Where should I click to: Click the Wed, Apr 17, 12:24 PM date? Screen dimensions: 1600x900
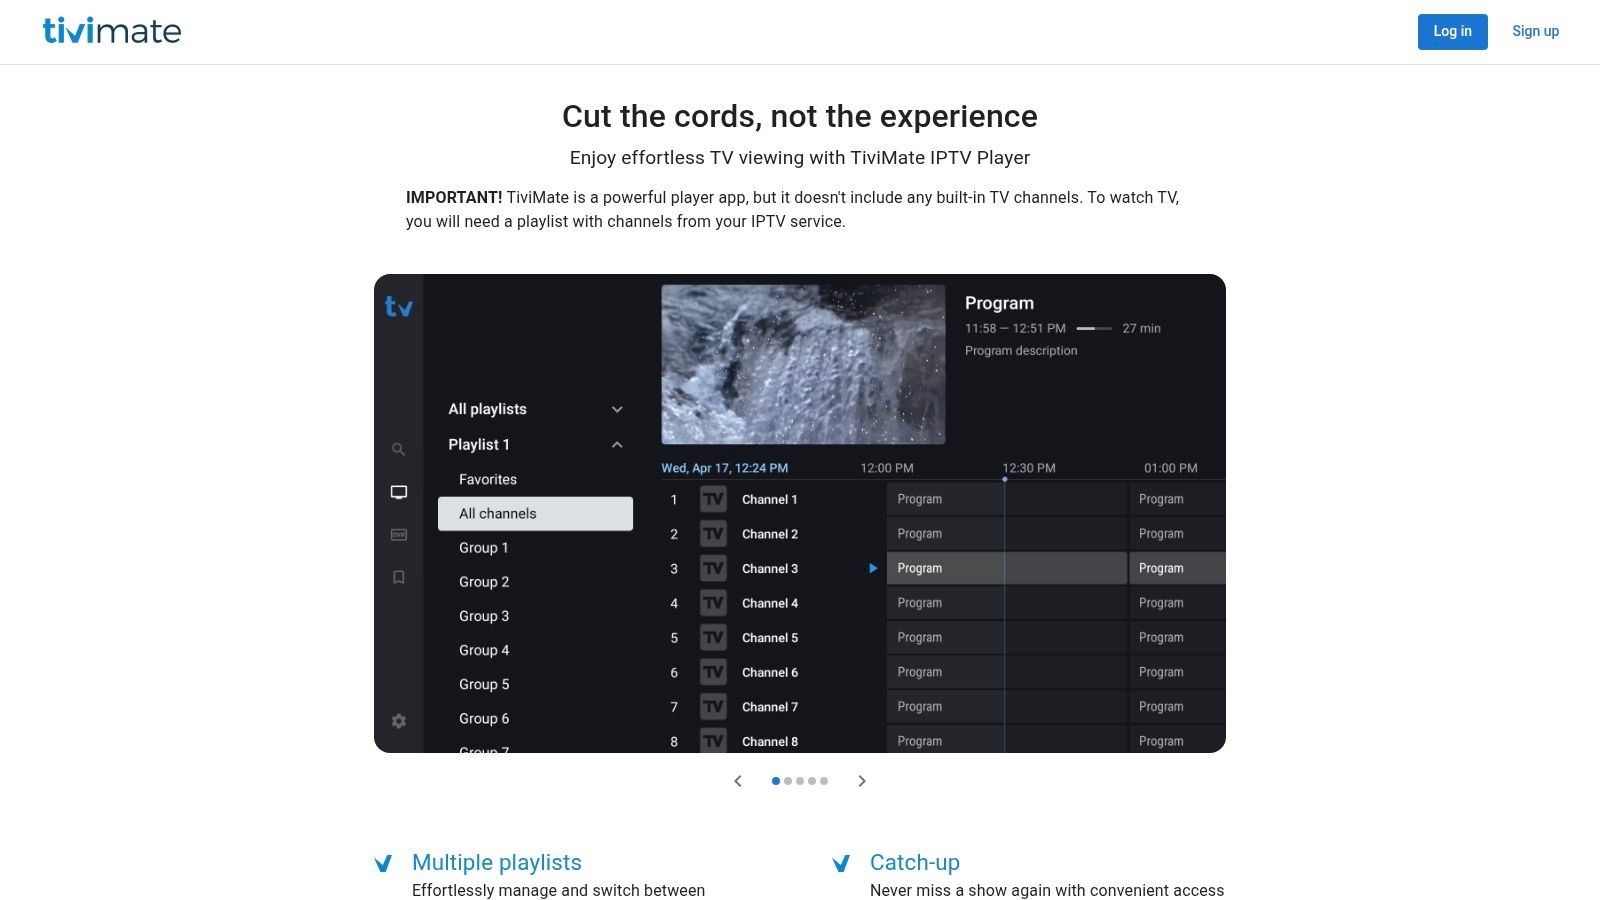[x=725, y=468]
